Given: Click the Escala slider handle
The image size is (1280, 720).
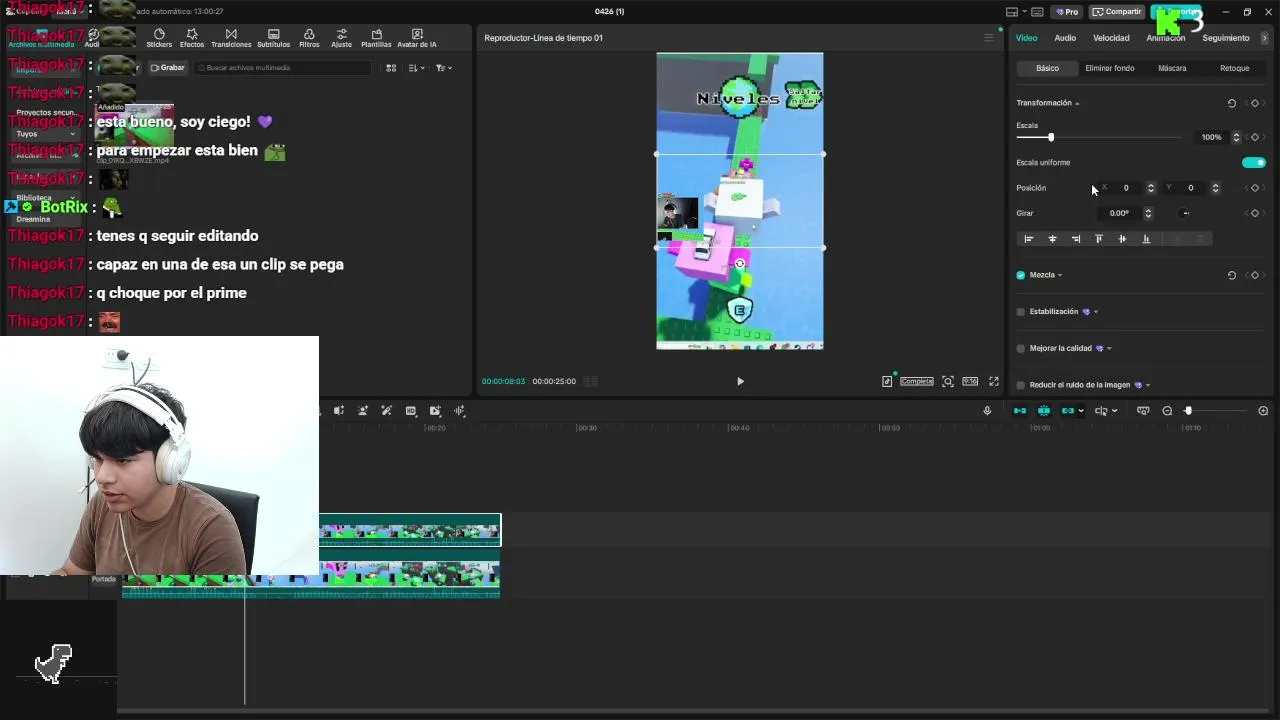Looking at the screenshot, I should click(1050, 137).
